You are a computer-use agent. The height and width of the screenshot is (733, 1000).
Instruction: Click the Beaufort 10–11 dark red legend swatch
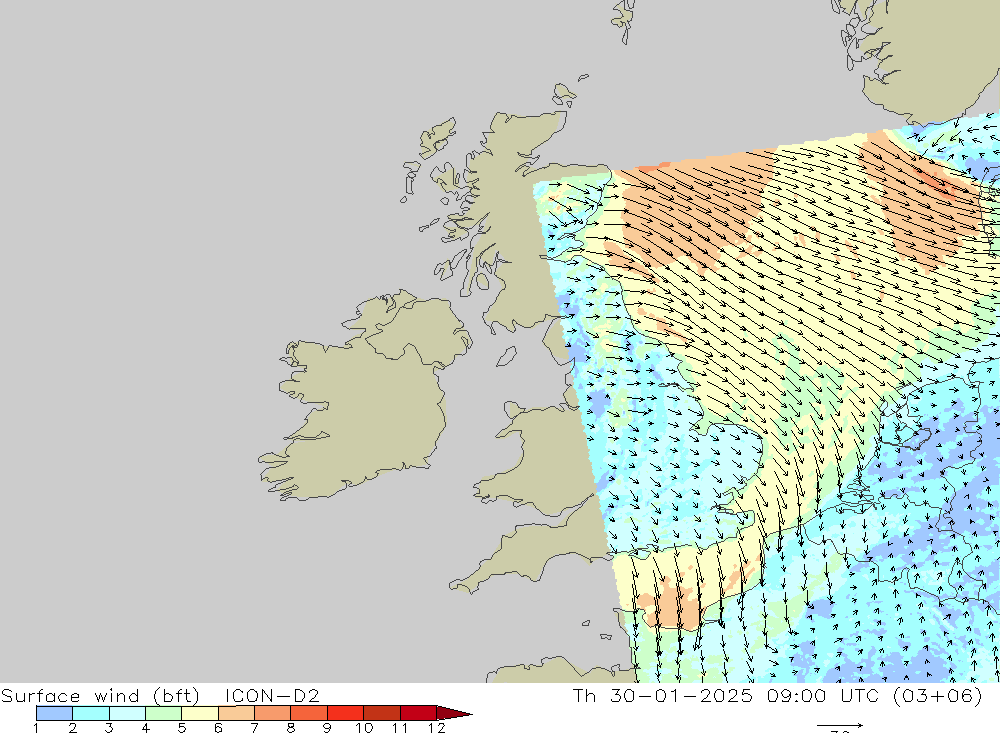click(381, 713)
